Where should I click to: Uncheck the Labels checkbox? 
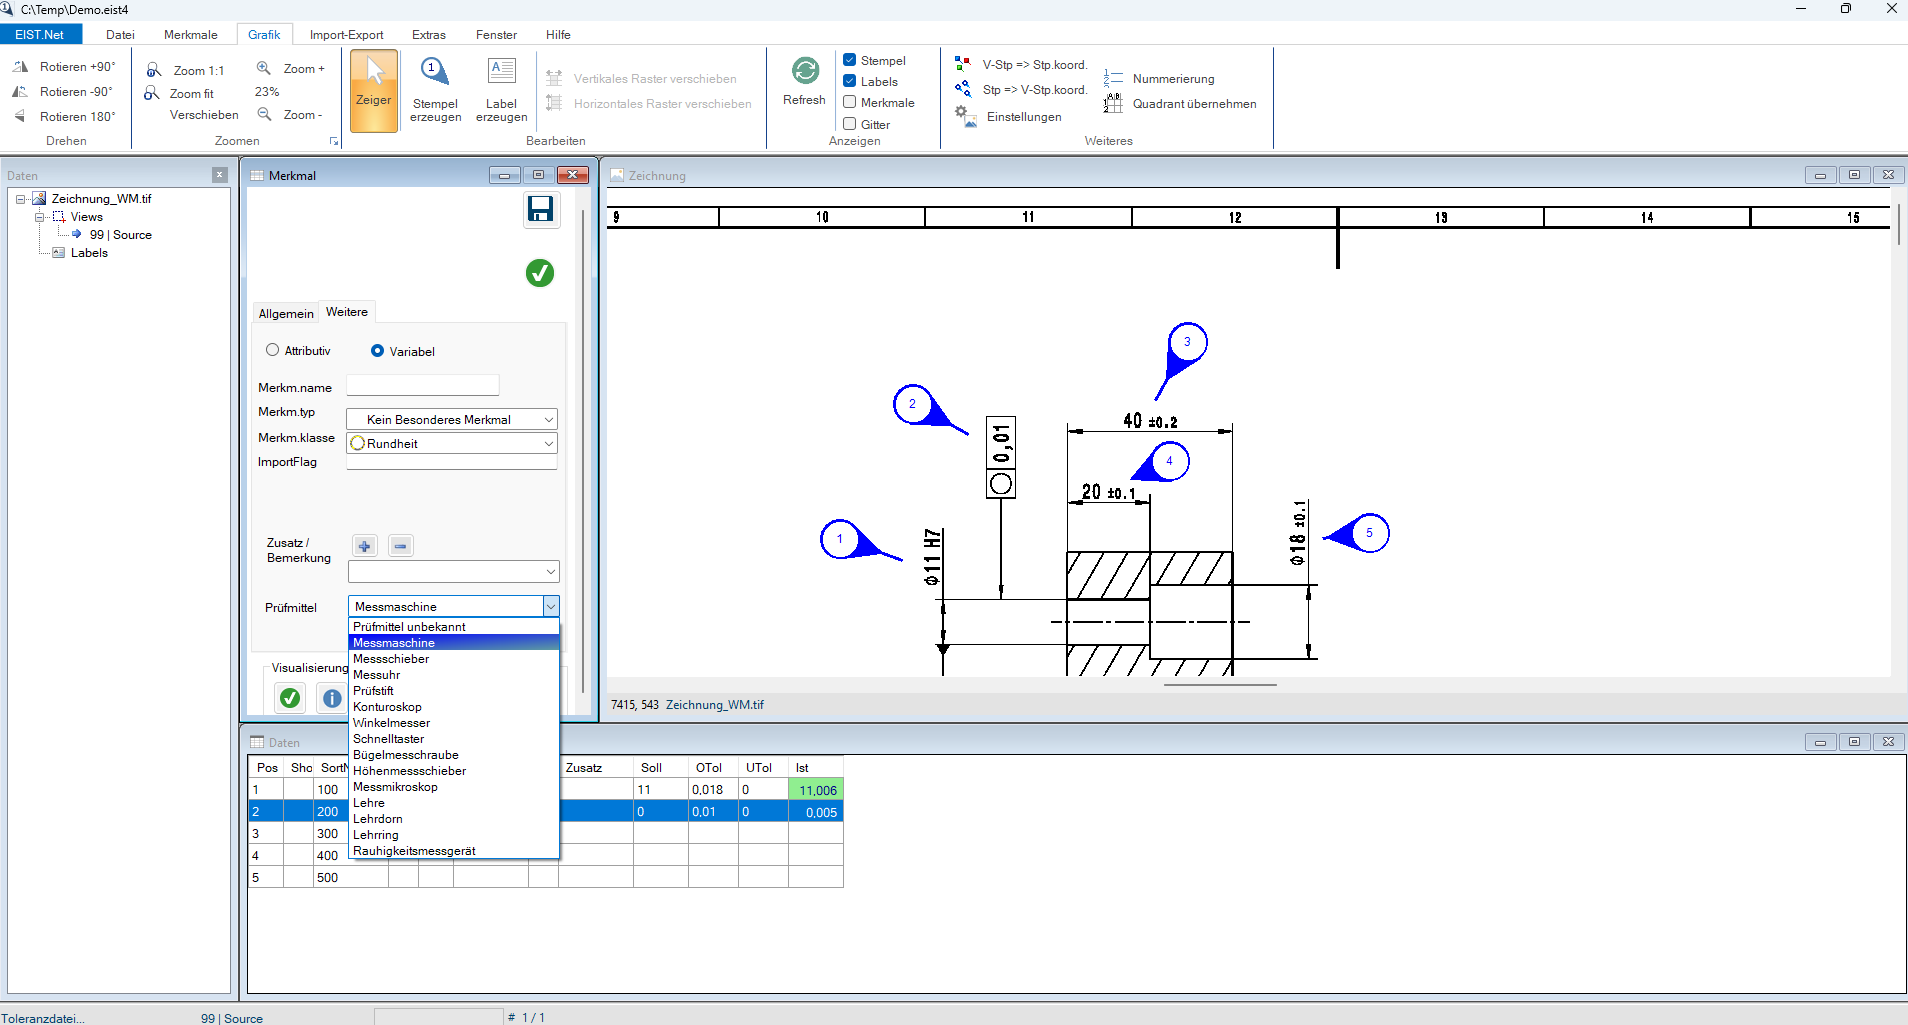coord(850,81)
